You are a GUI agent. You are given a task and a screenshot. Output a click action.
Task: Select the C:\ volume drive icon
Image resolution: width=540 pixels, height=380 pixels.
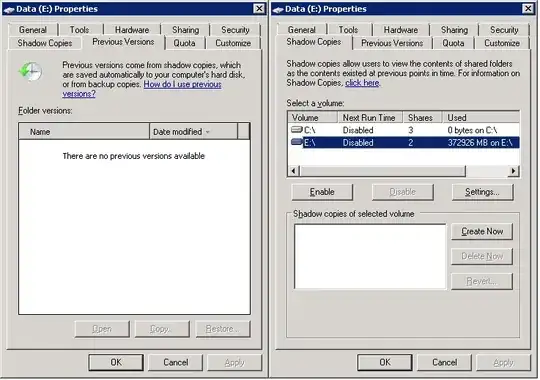297,130
